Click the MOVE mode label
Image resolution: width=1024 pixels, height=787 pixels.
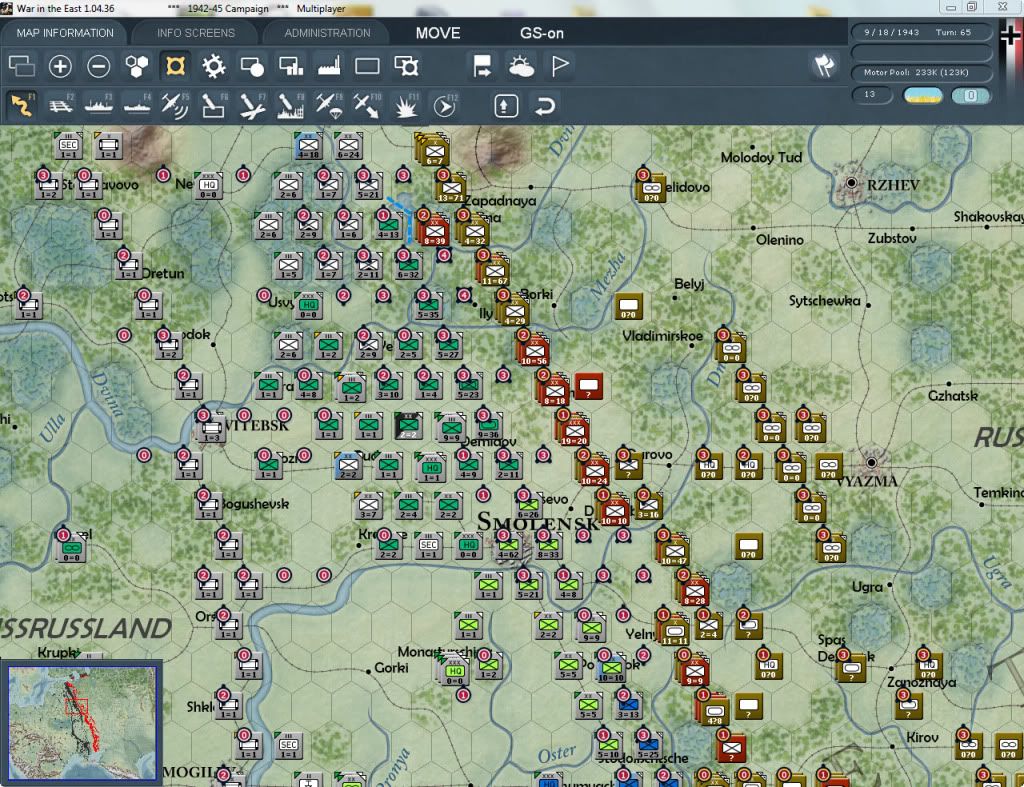pos(438,33)
